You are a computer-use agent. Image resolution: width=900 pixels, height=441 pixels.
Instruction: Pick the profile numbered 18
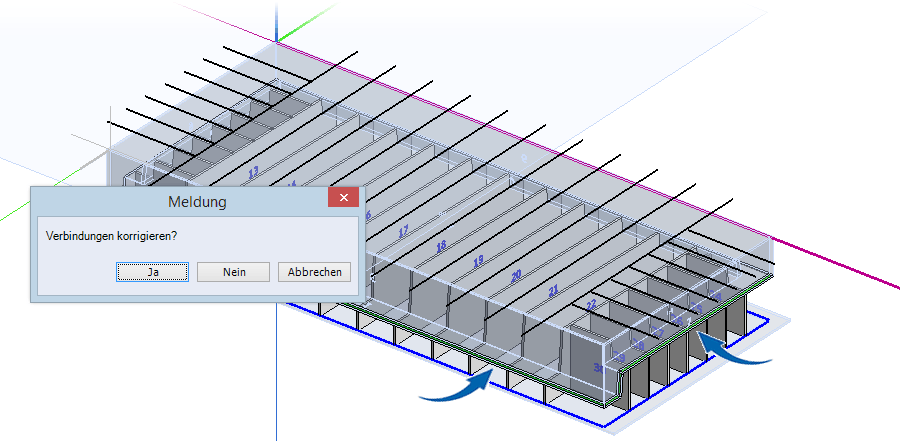(441, 245)
